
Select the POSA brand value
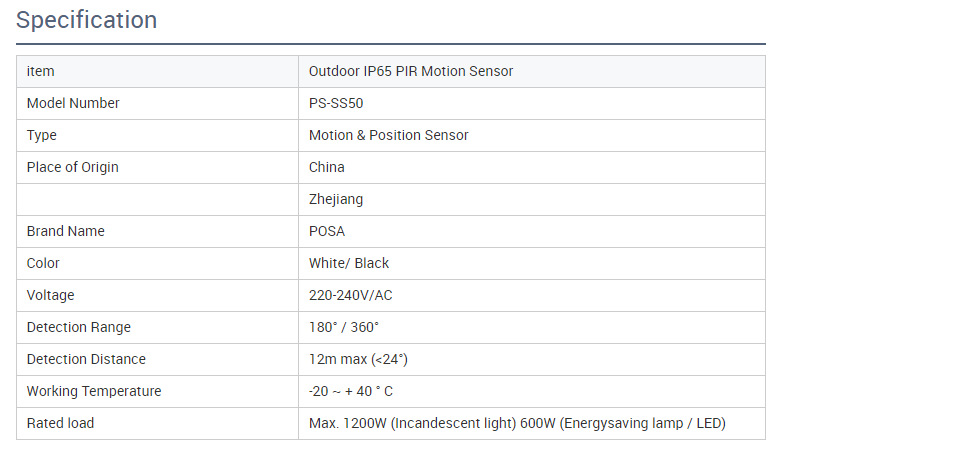pos(327,231)
